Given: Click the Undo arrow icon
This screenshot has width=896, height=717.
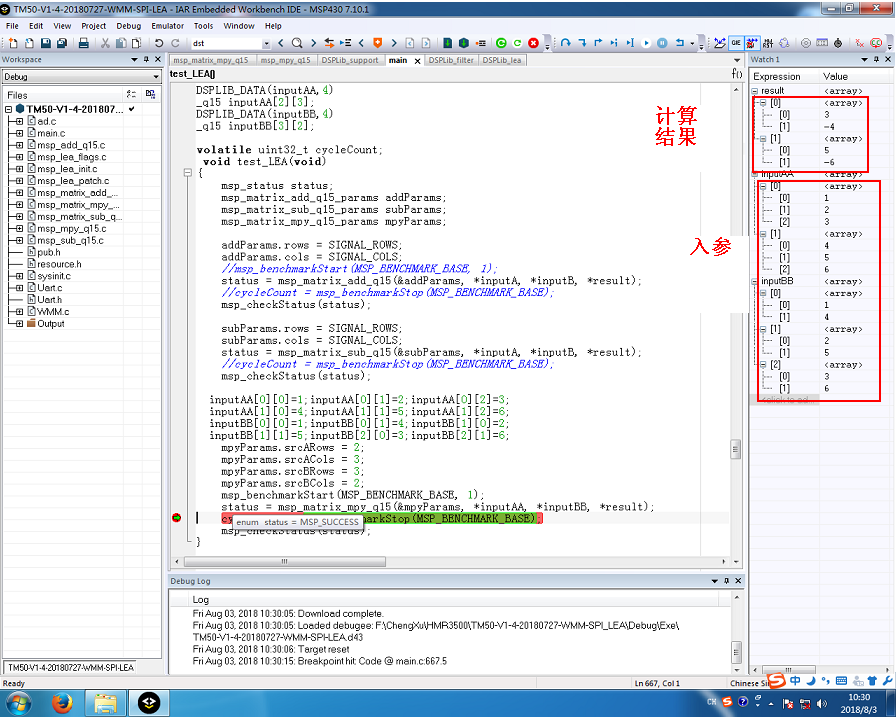Looking at the screenshot, I should [159, 44].
